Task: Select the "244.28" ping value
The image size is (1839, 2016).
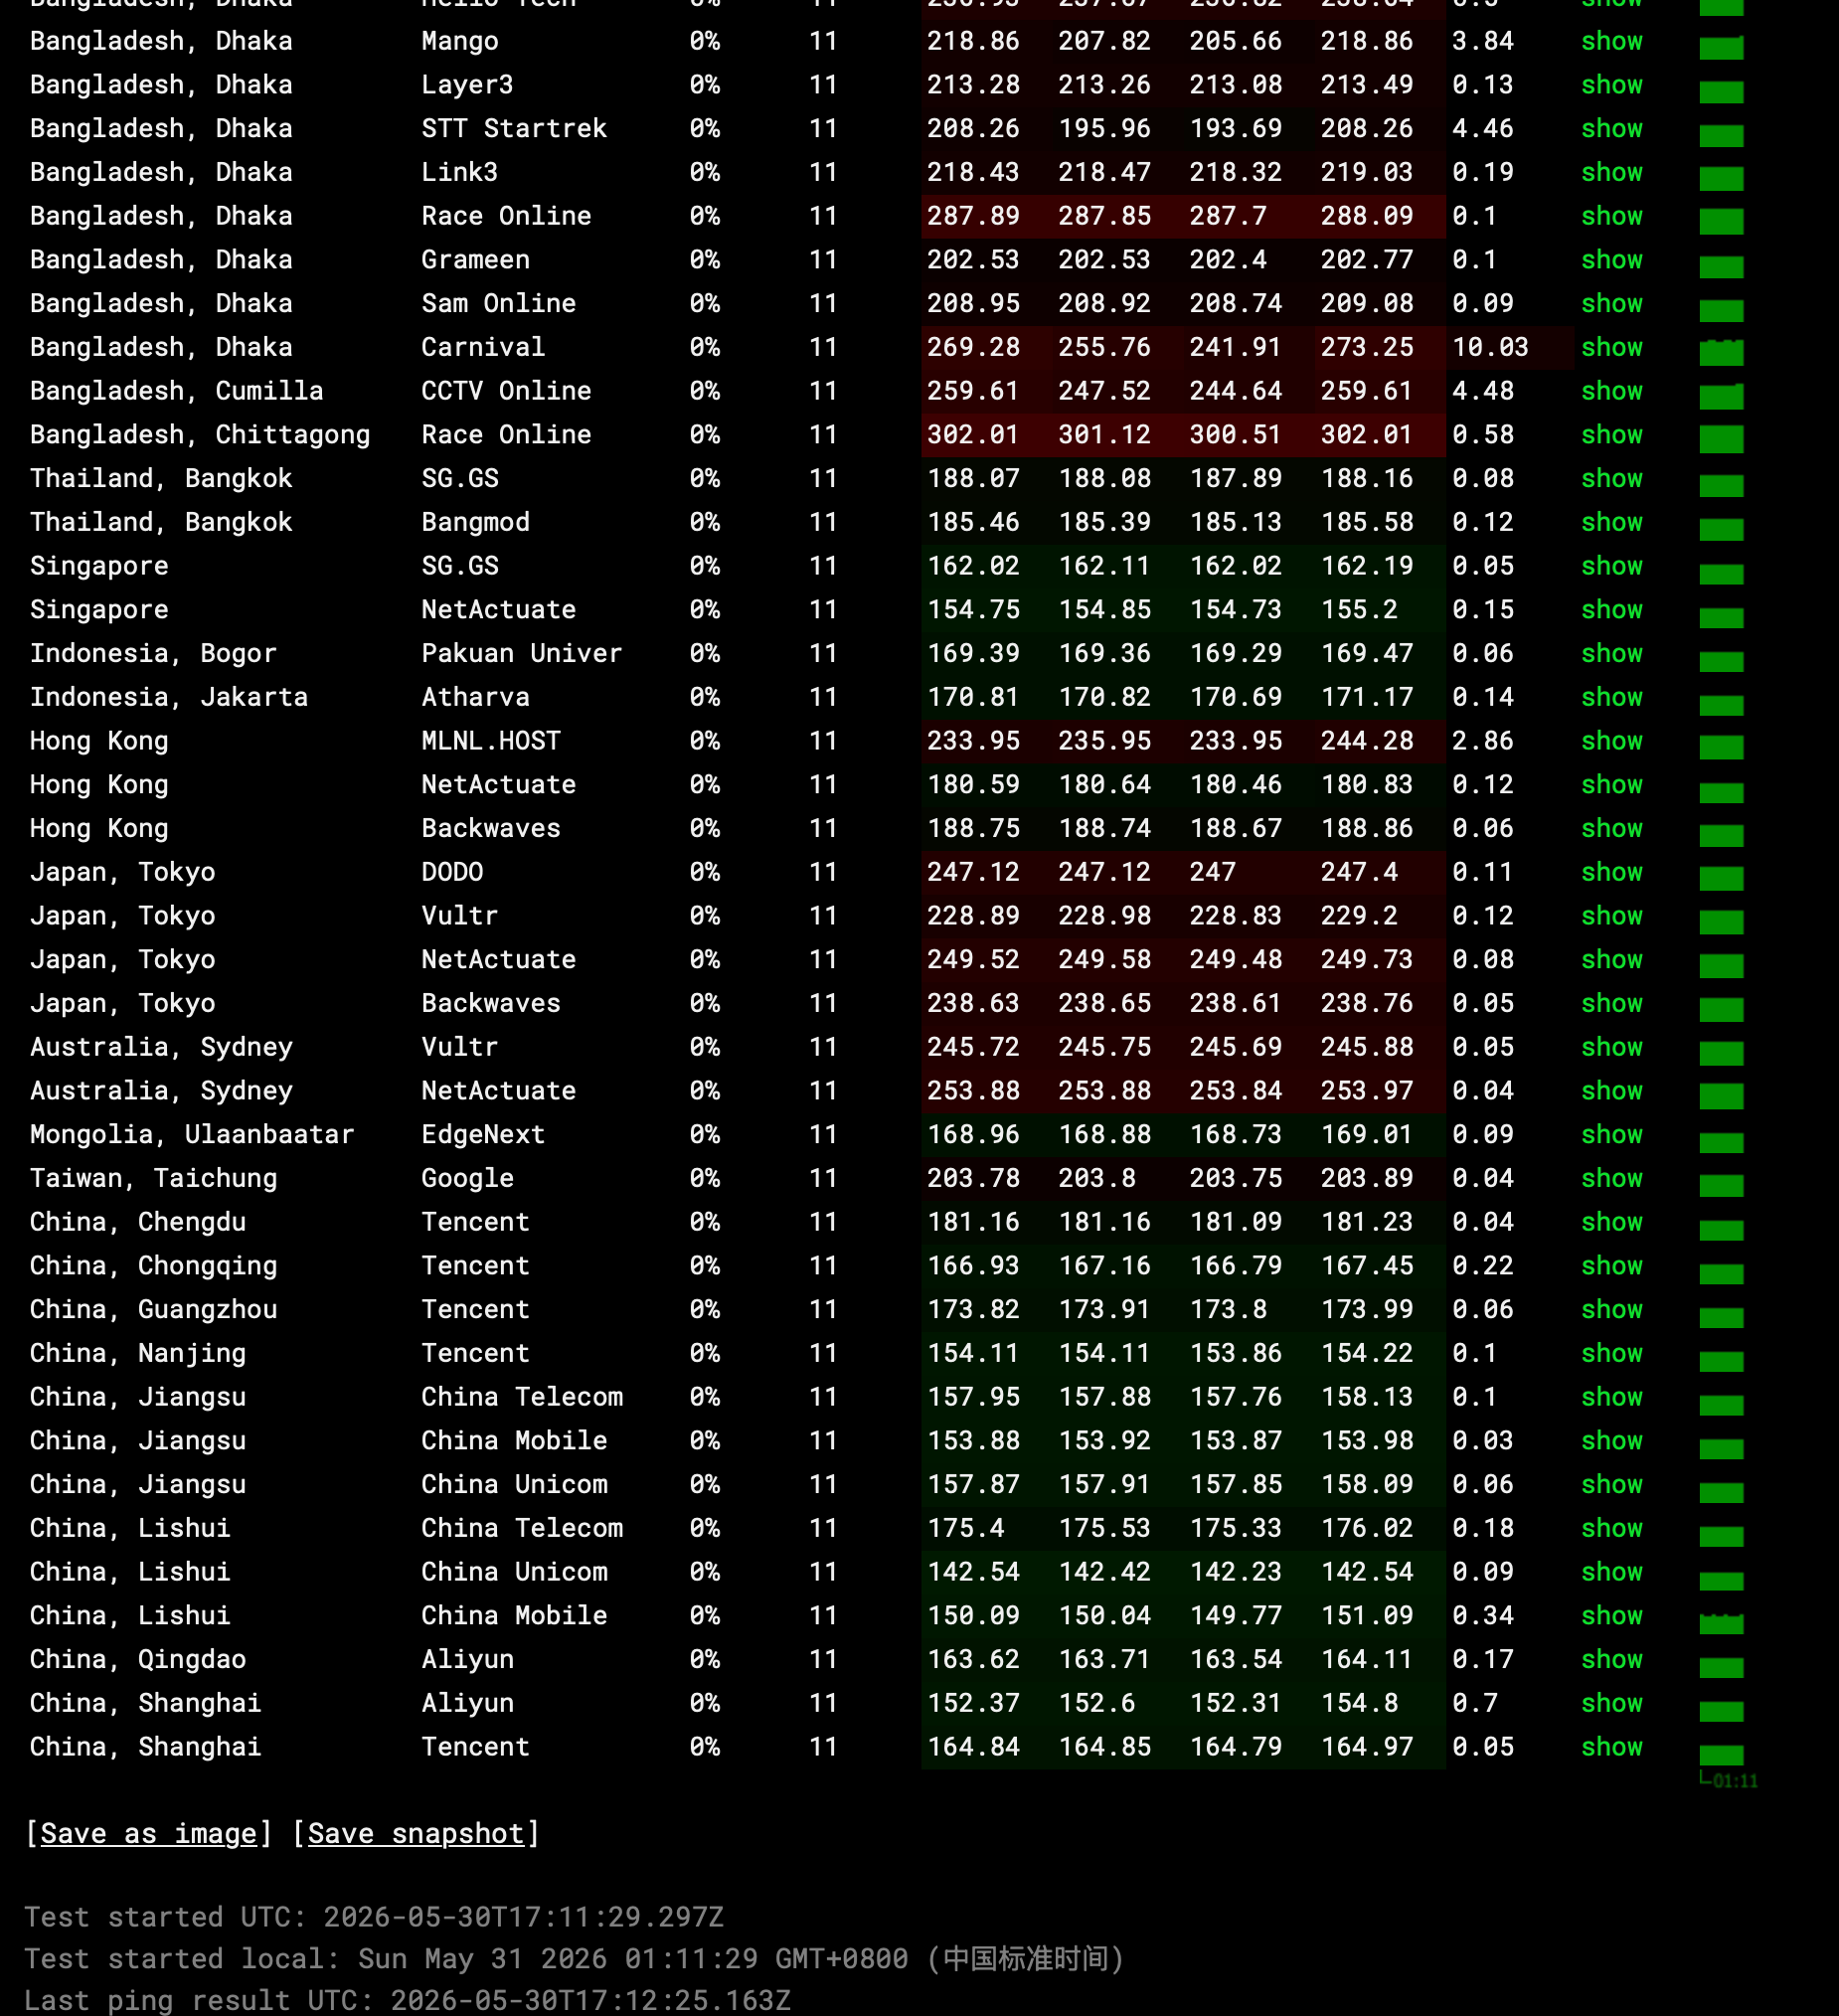Action: pos(1367,741)
